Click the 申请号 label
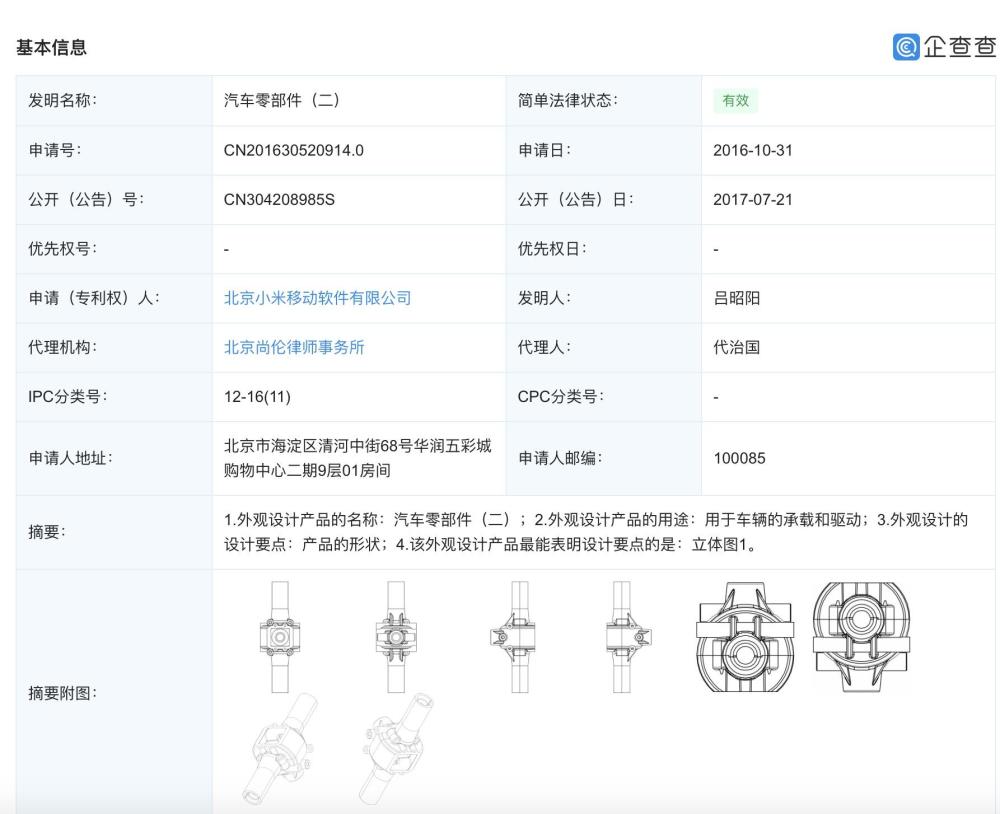This screenshot has height=814, width=1000. click(x=54, y=151)
